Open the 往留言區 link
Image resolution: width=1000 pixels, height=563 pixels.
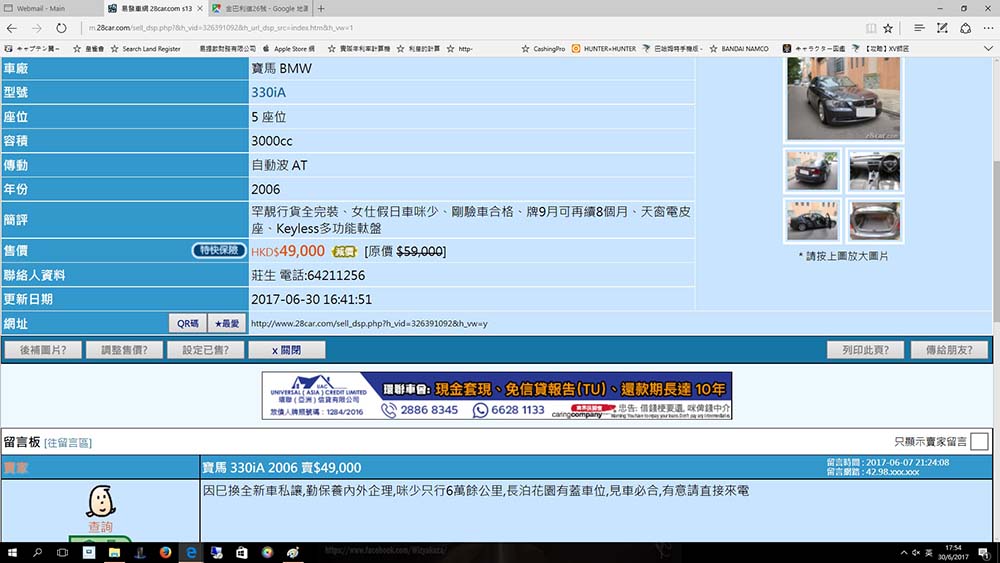point(68,442)
